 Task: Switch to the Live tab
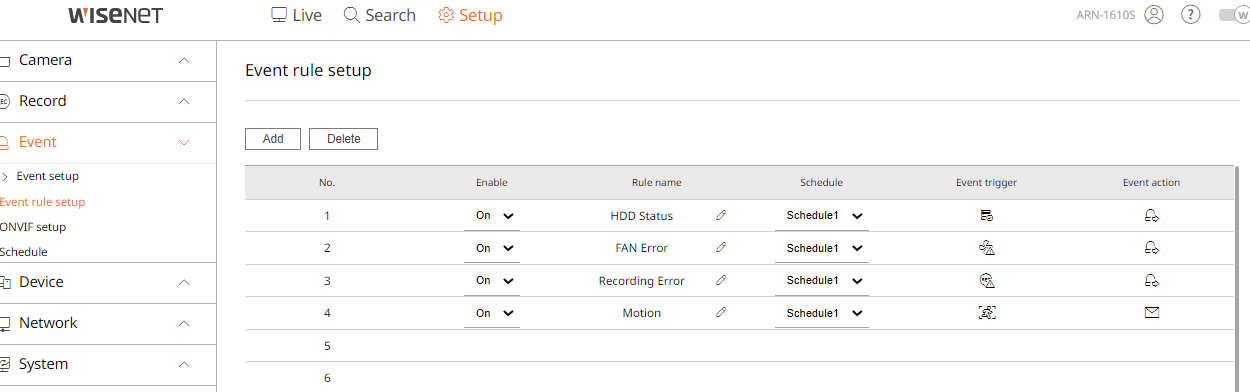click(x=296, y=15)
